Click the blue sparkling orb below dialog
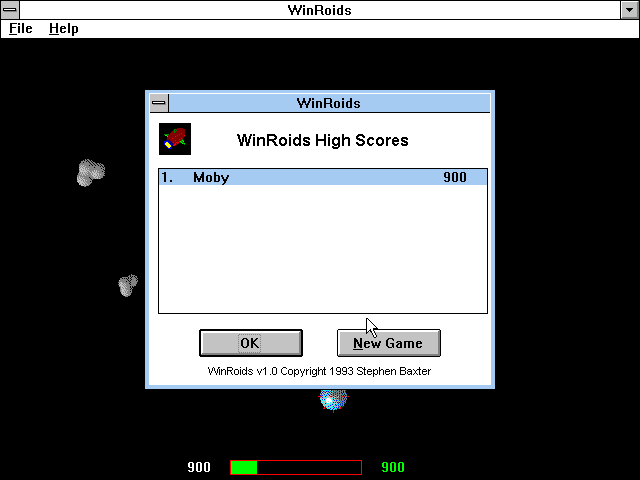Image resolution: width=640 pixels, height=480 pixels. point(333,400)
